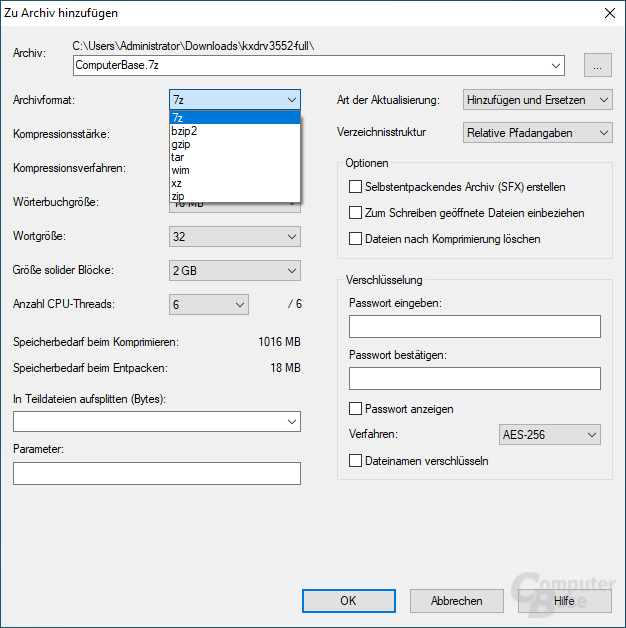Expand the archive name history dropdown arrow
626x628 pixels.
coord(556,65)
